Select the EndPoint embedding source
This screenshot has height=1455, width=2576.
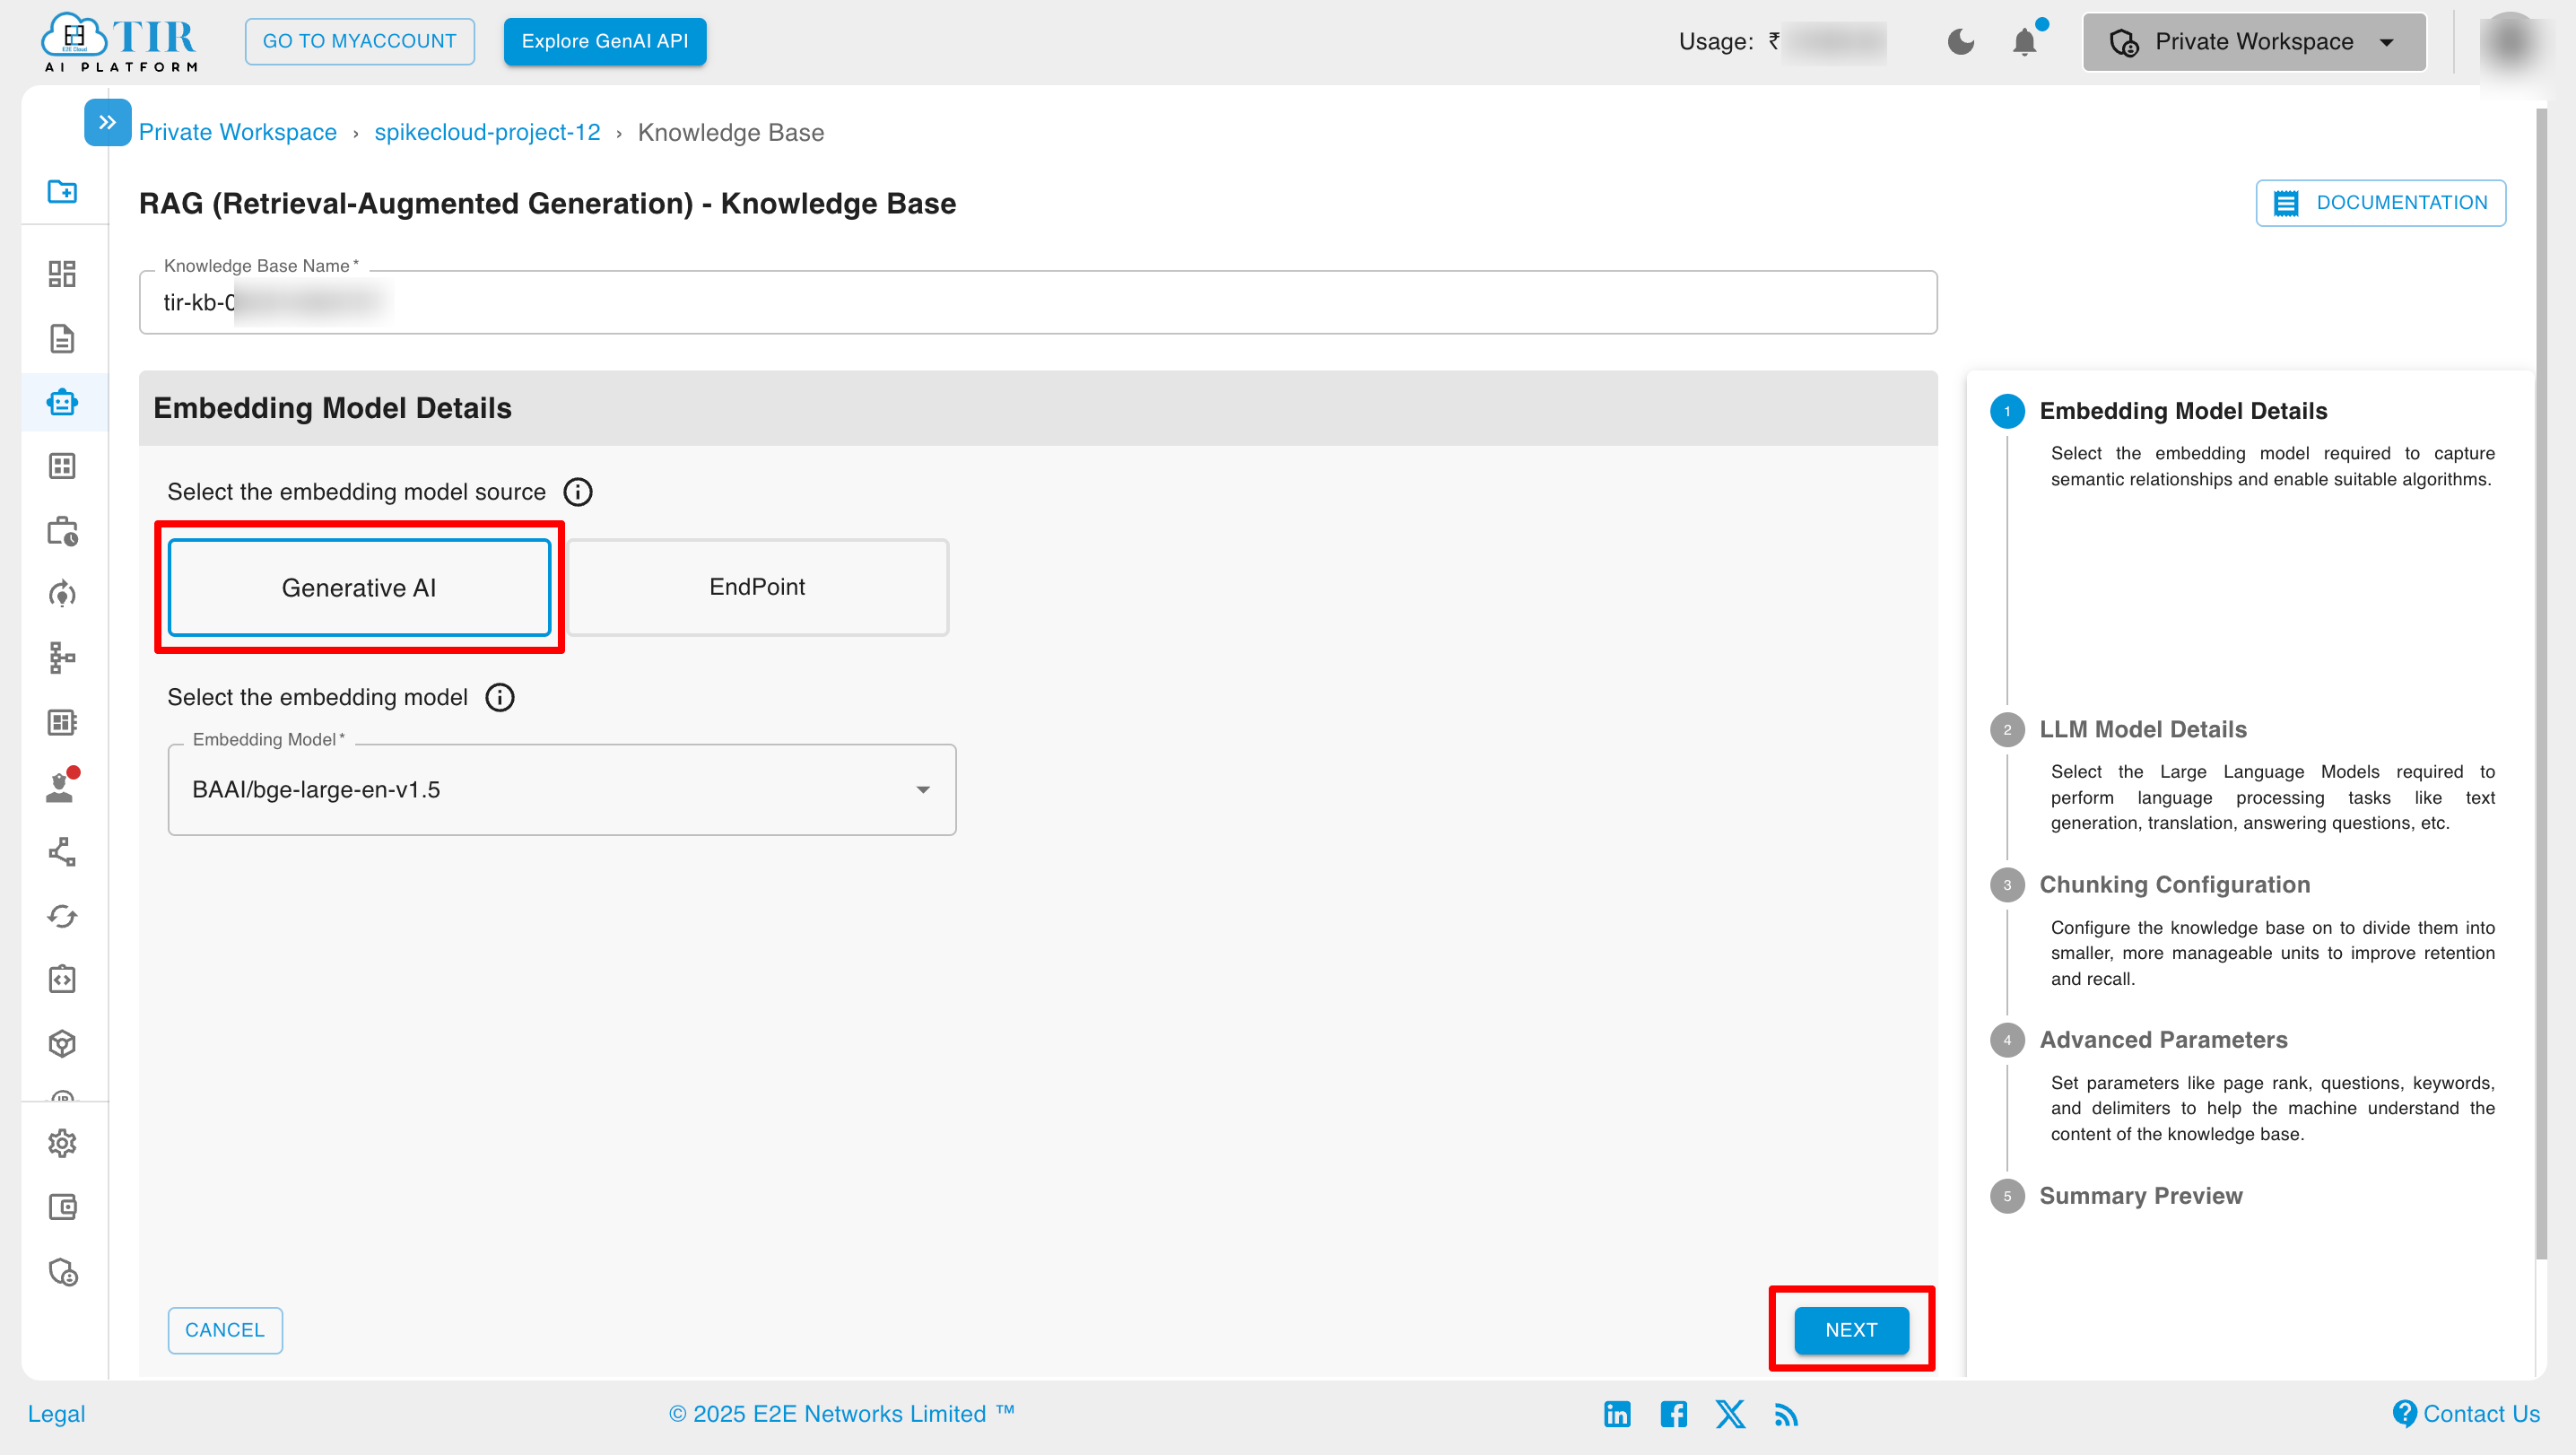click(757, 587)
